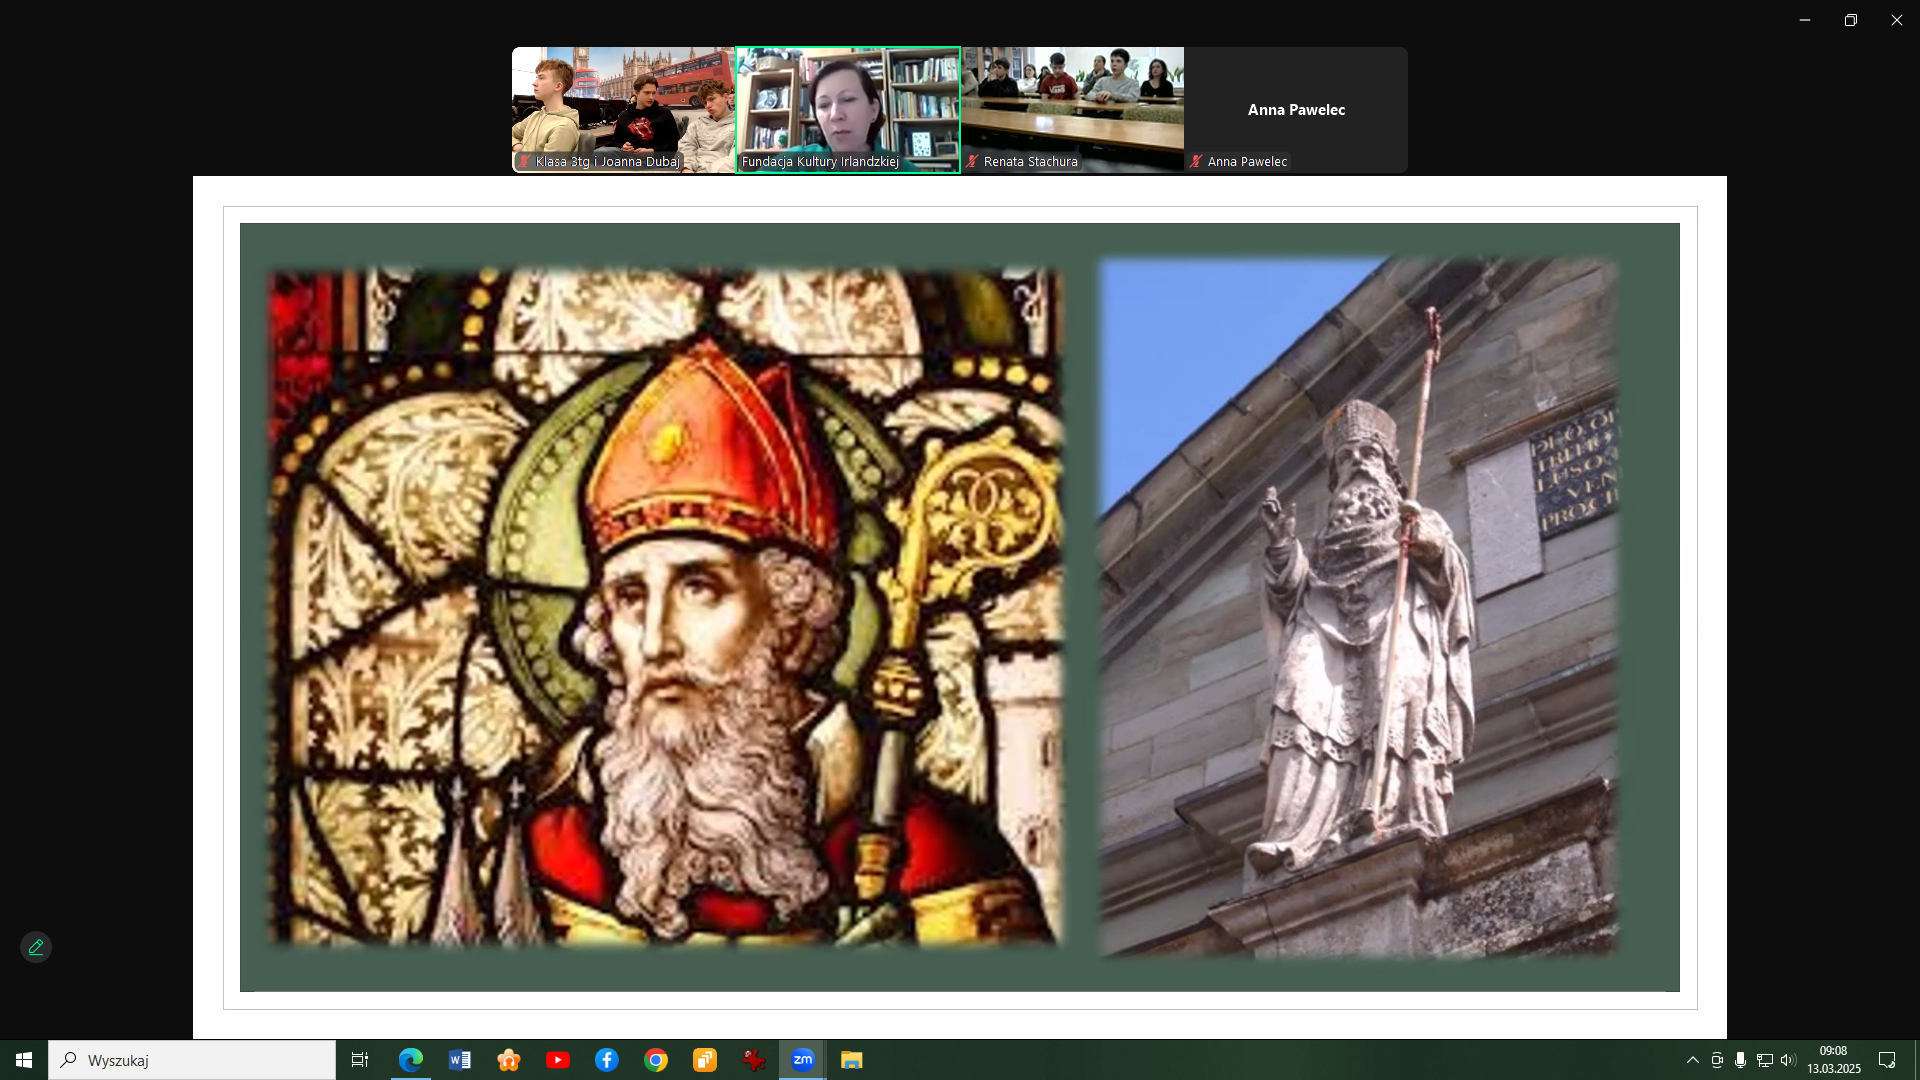Screen dimensions: 1920x1080
Task: Open Microsoft Edge from the taskbar
Action: tap(410, 1060)
